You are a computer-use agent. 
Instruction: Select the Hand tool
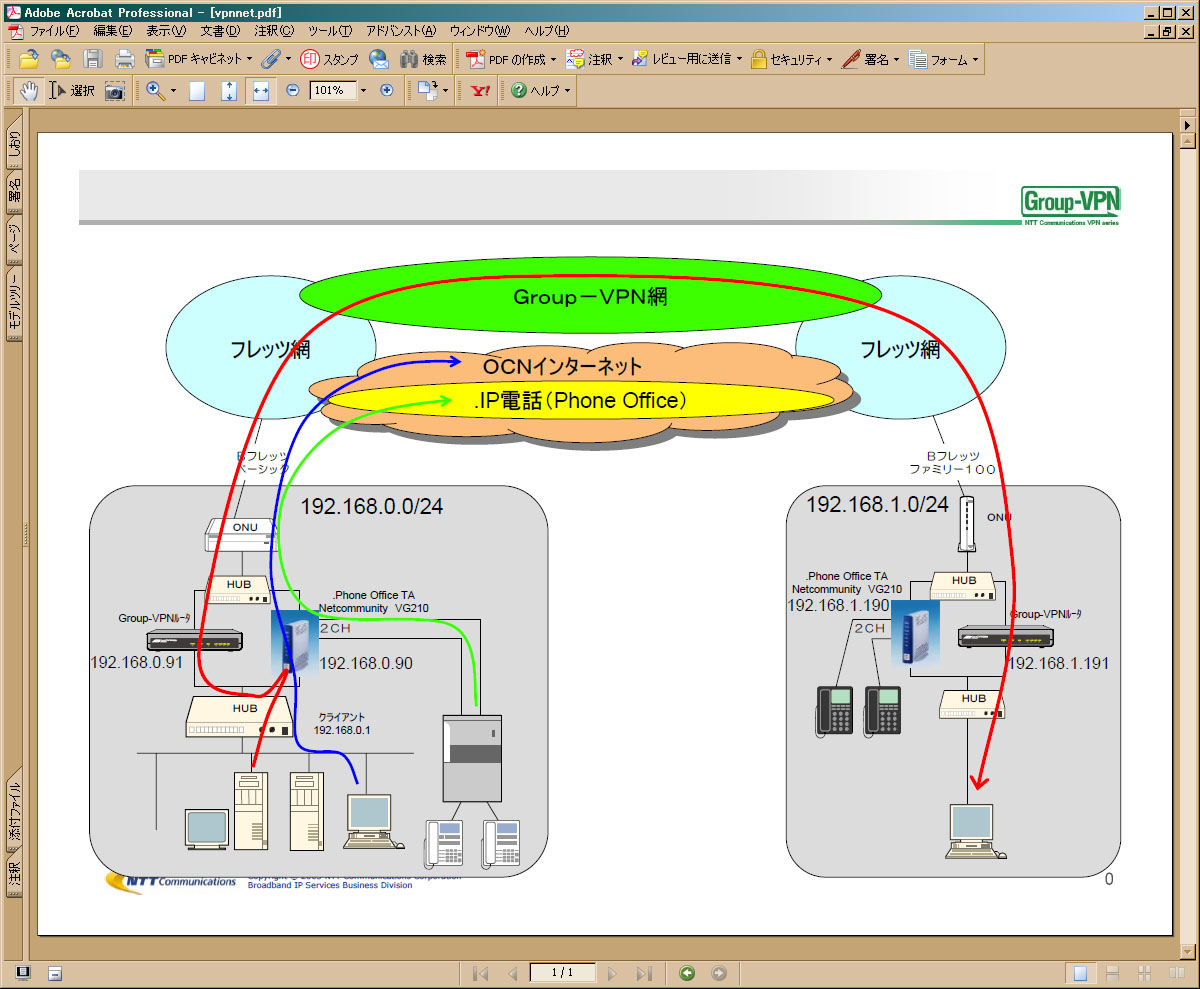click(29, 91)
